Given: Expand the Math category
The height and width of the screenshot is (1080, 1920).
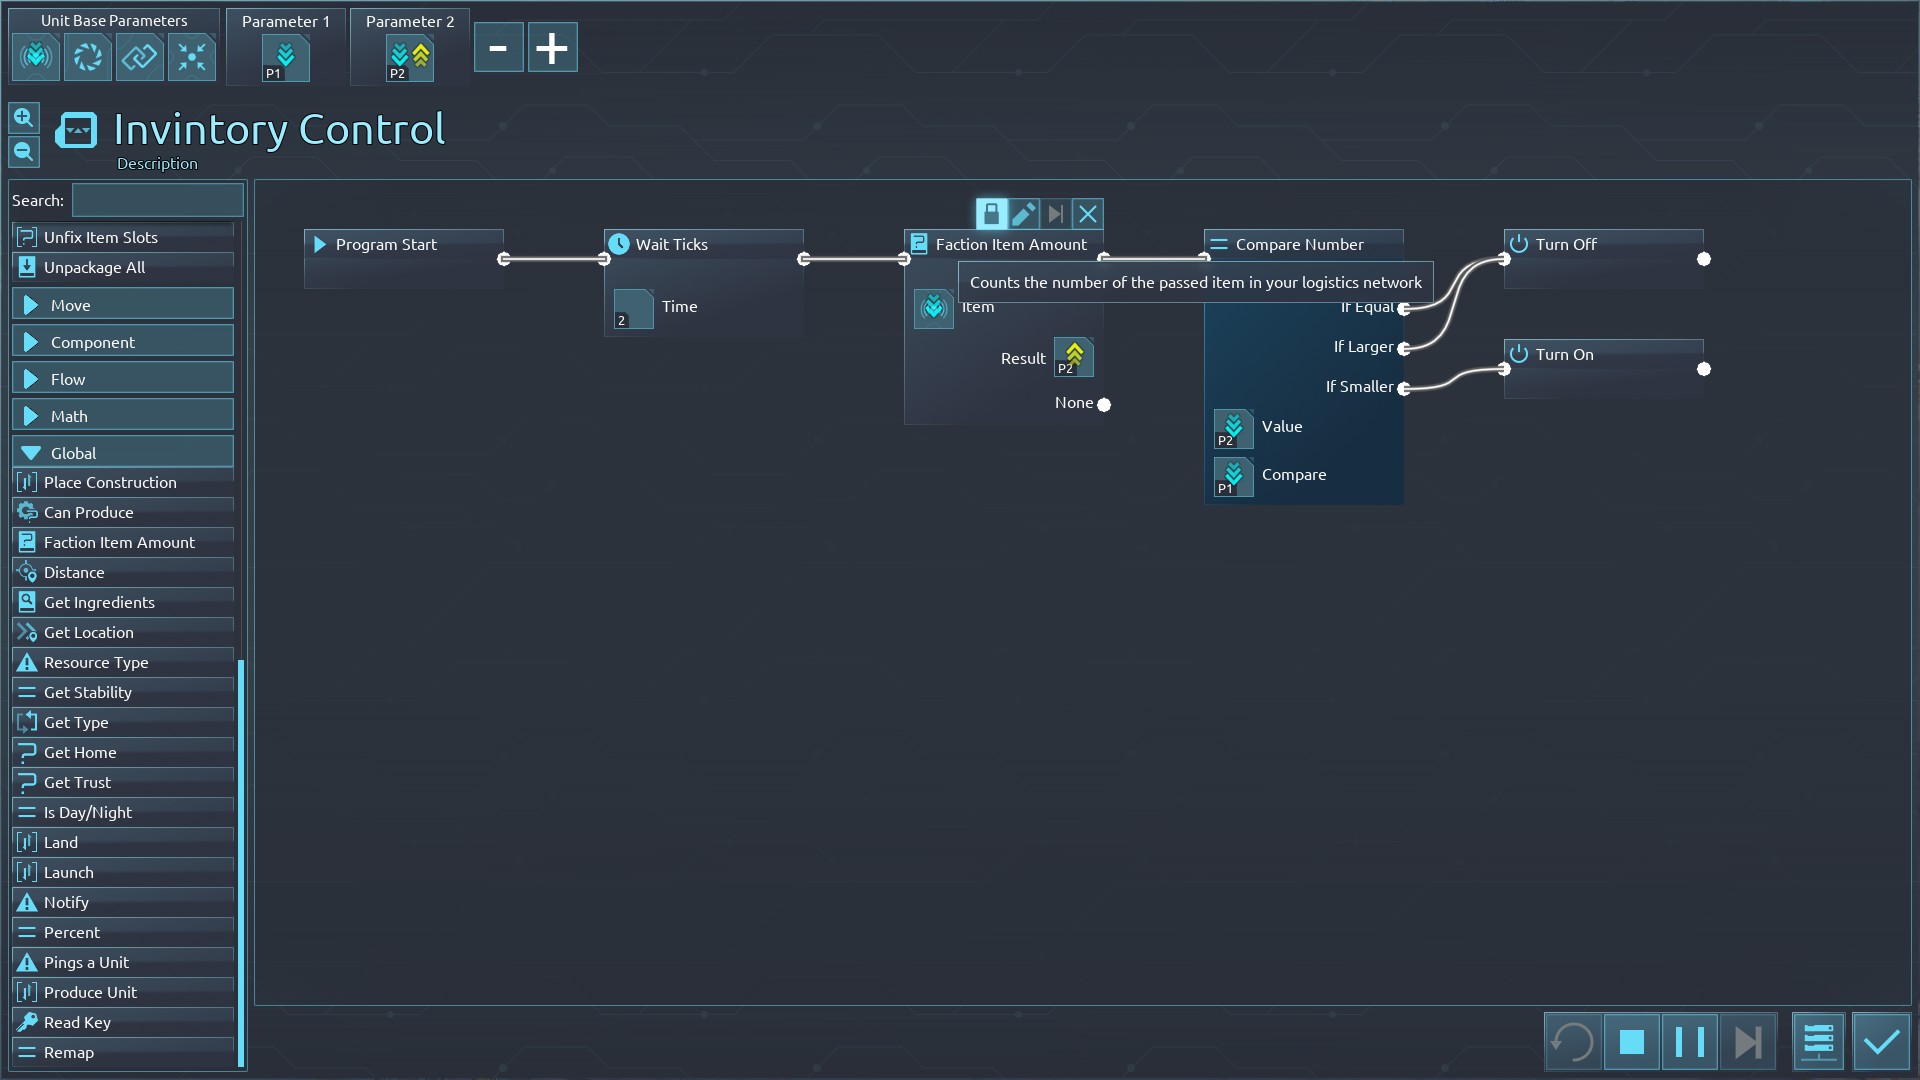Looking at the screenshot, I should 122,416.
